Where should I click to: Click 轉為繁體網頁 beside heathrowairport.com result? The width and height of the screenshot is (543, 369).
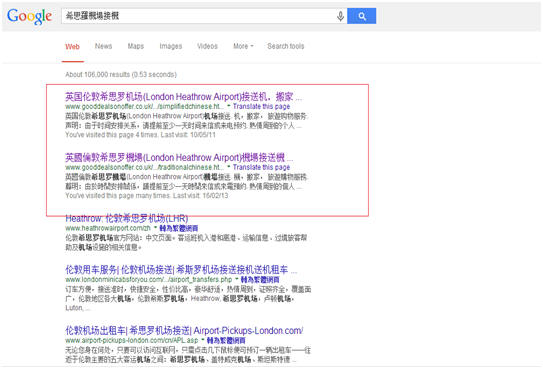click(x=179, y=228)
